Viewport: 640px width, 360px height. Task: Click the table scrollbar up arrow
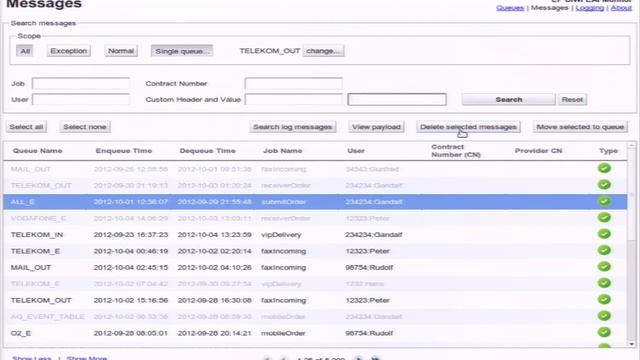pos(631,145)
